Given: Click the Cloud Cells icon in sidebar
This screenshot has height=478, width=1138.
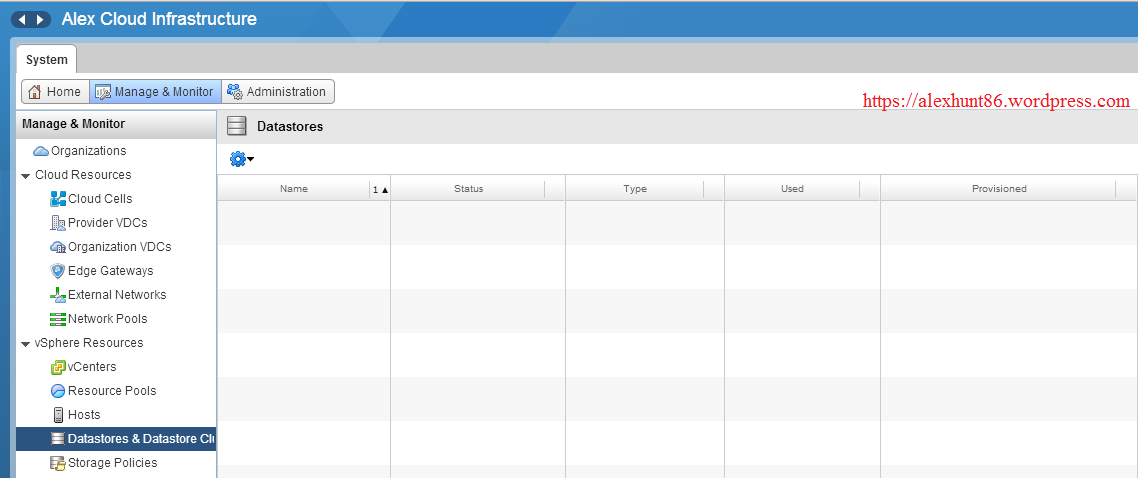Looking at the screenshot, I should pyautogui.click(x=58, y=199).
